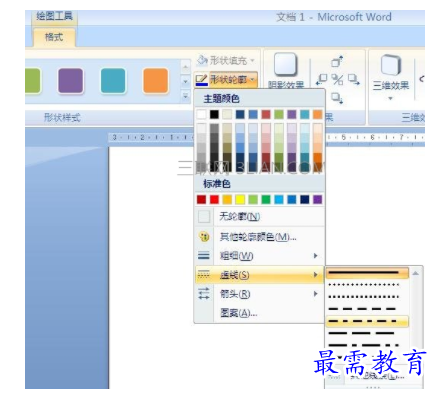Pick tan in theme colors top row
The width and height of the screenshot is (435, 394).
pyautogui.click(x=227, y=114)
